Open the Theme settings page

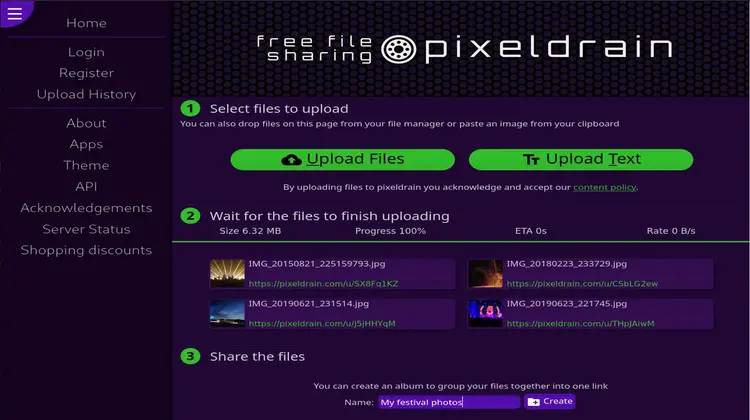click(86, 165)
